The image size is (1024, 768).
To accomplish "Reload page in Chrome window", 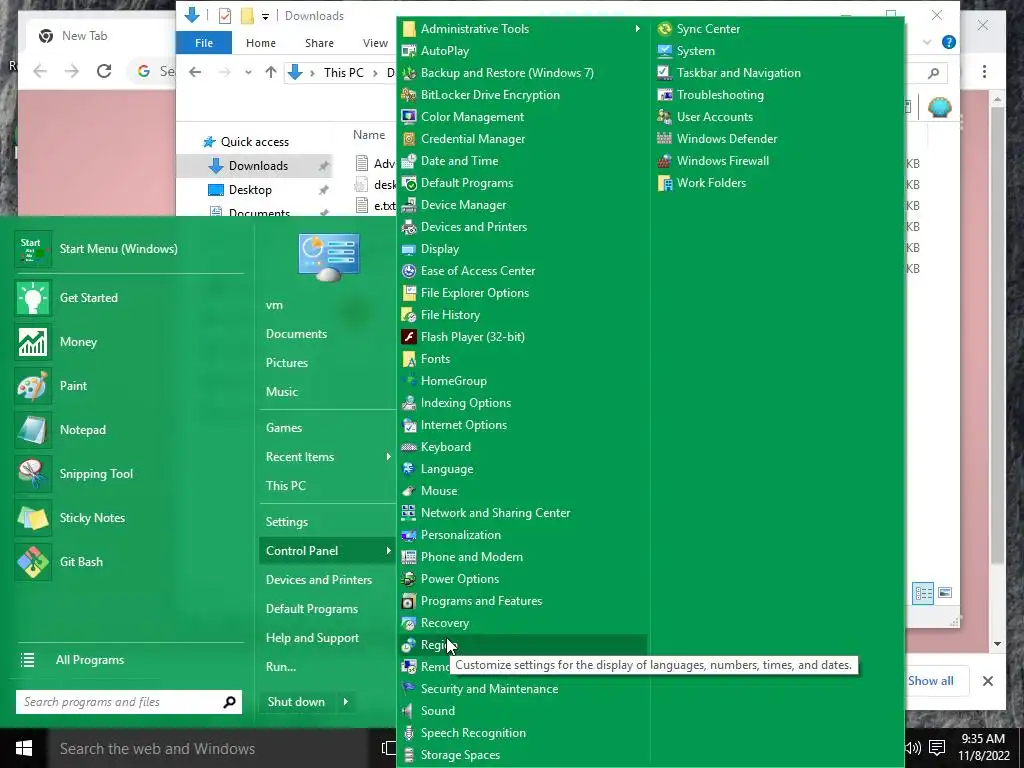I will [103, 71].
